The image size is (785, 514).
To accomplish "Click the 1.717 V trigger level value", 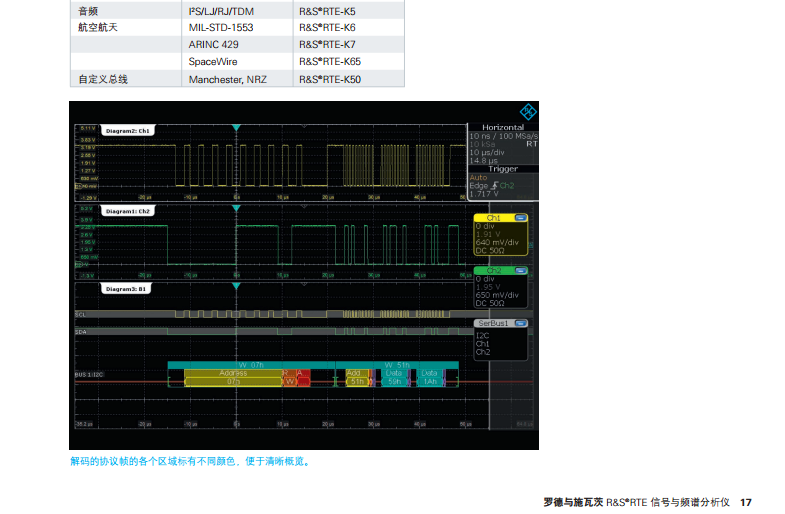I will pyautogui.click(x=484, y=194).
